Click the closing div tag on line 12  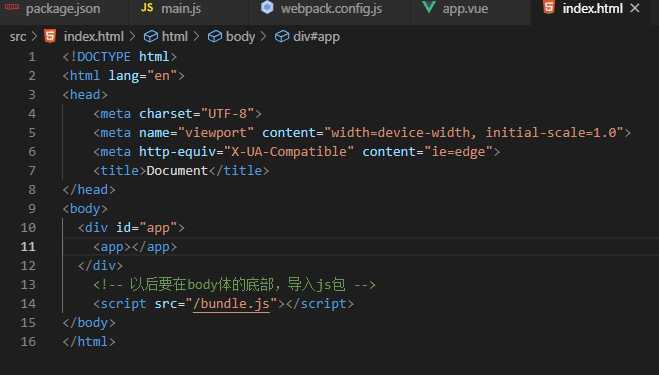pyautogui.click(x=100, y=266)
